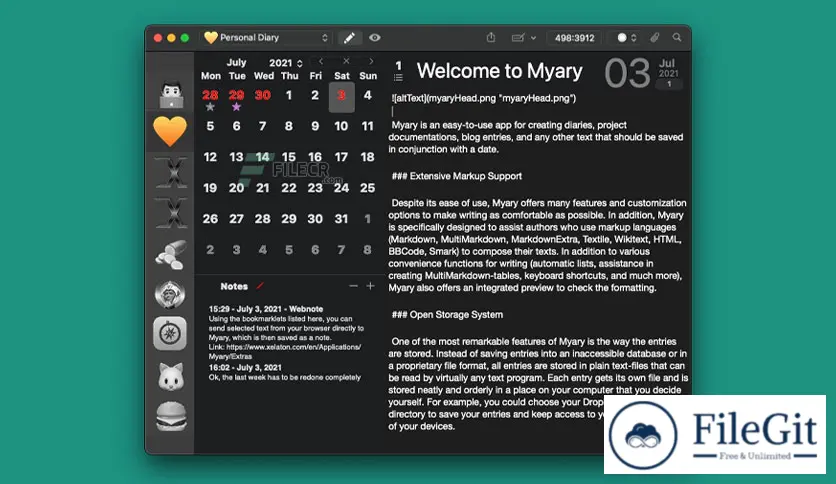Select July 1 in the calendar

[288, 95]
